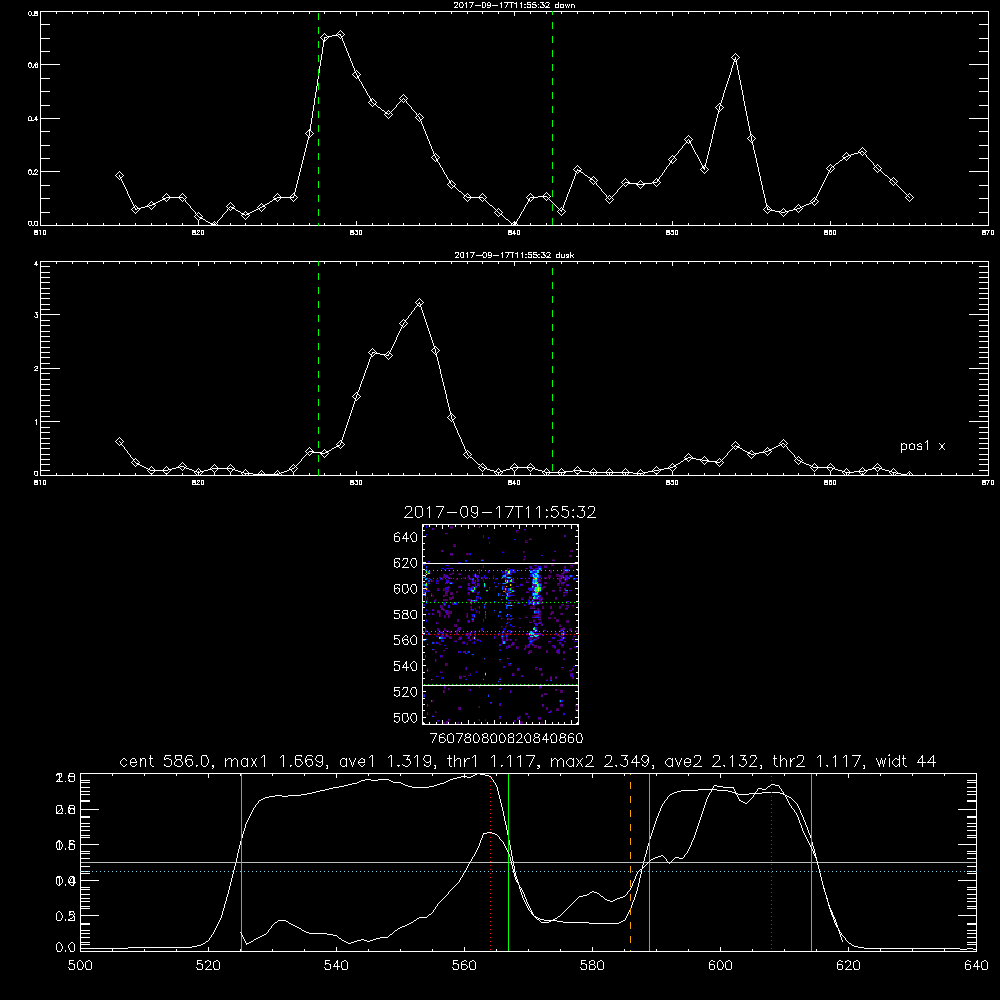Click x-axis label 540 of bottom plot
1000x1000 pixels.
tap(336, 966)
